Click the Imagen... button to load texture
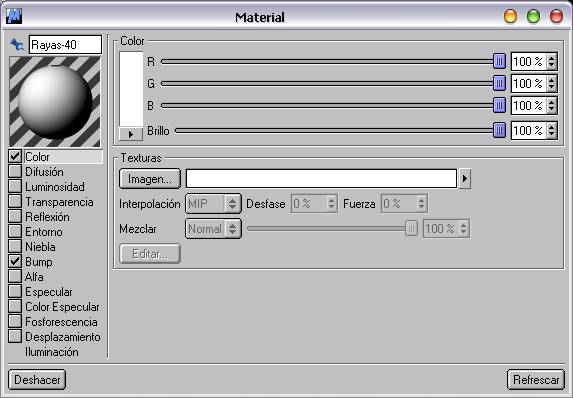573x398 pixels. pyautogui.click(x=150, y=179)
